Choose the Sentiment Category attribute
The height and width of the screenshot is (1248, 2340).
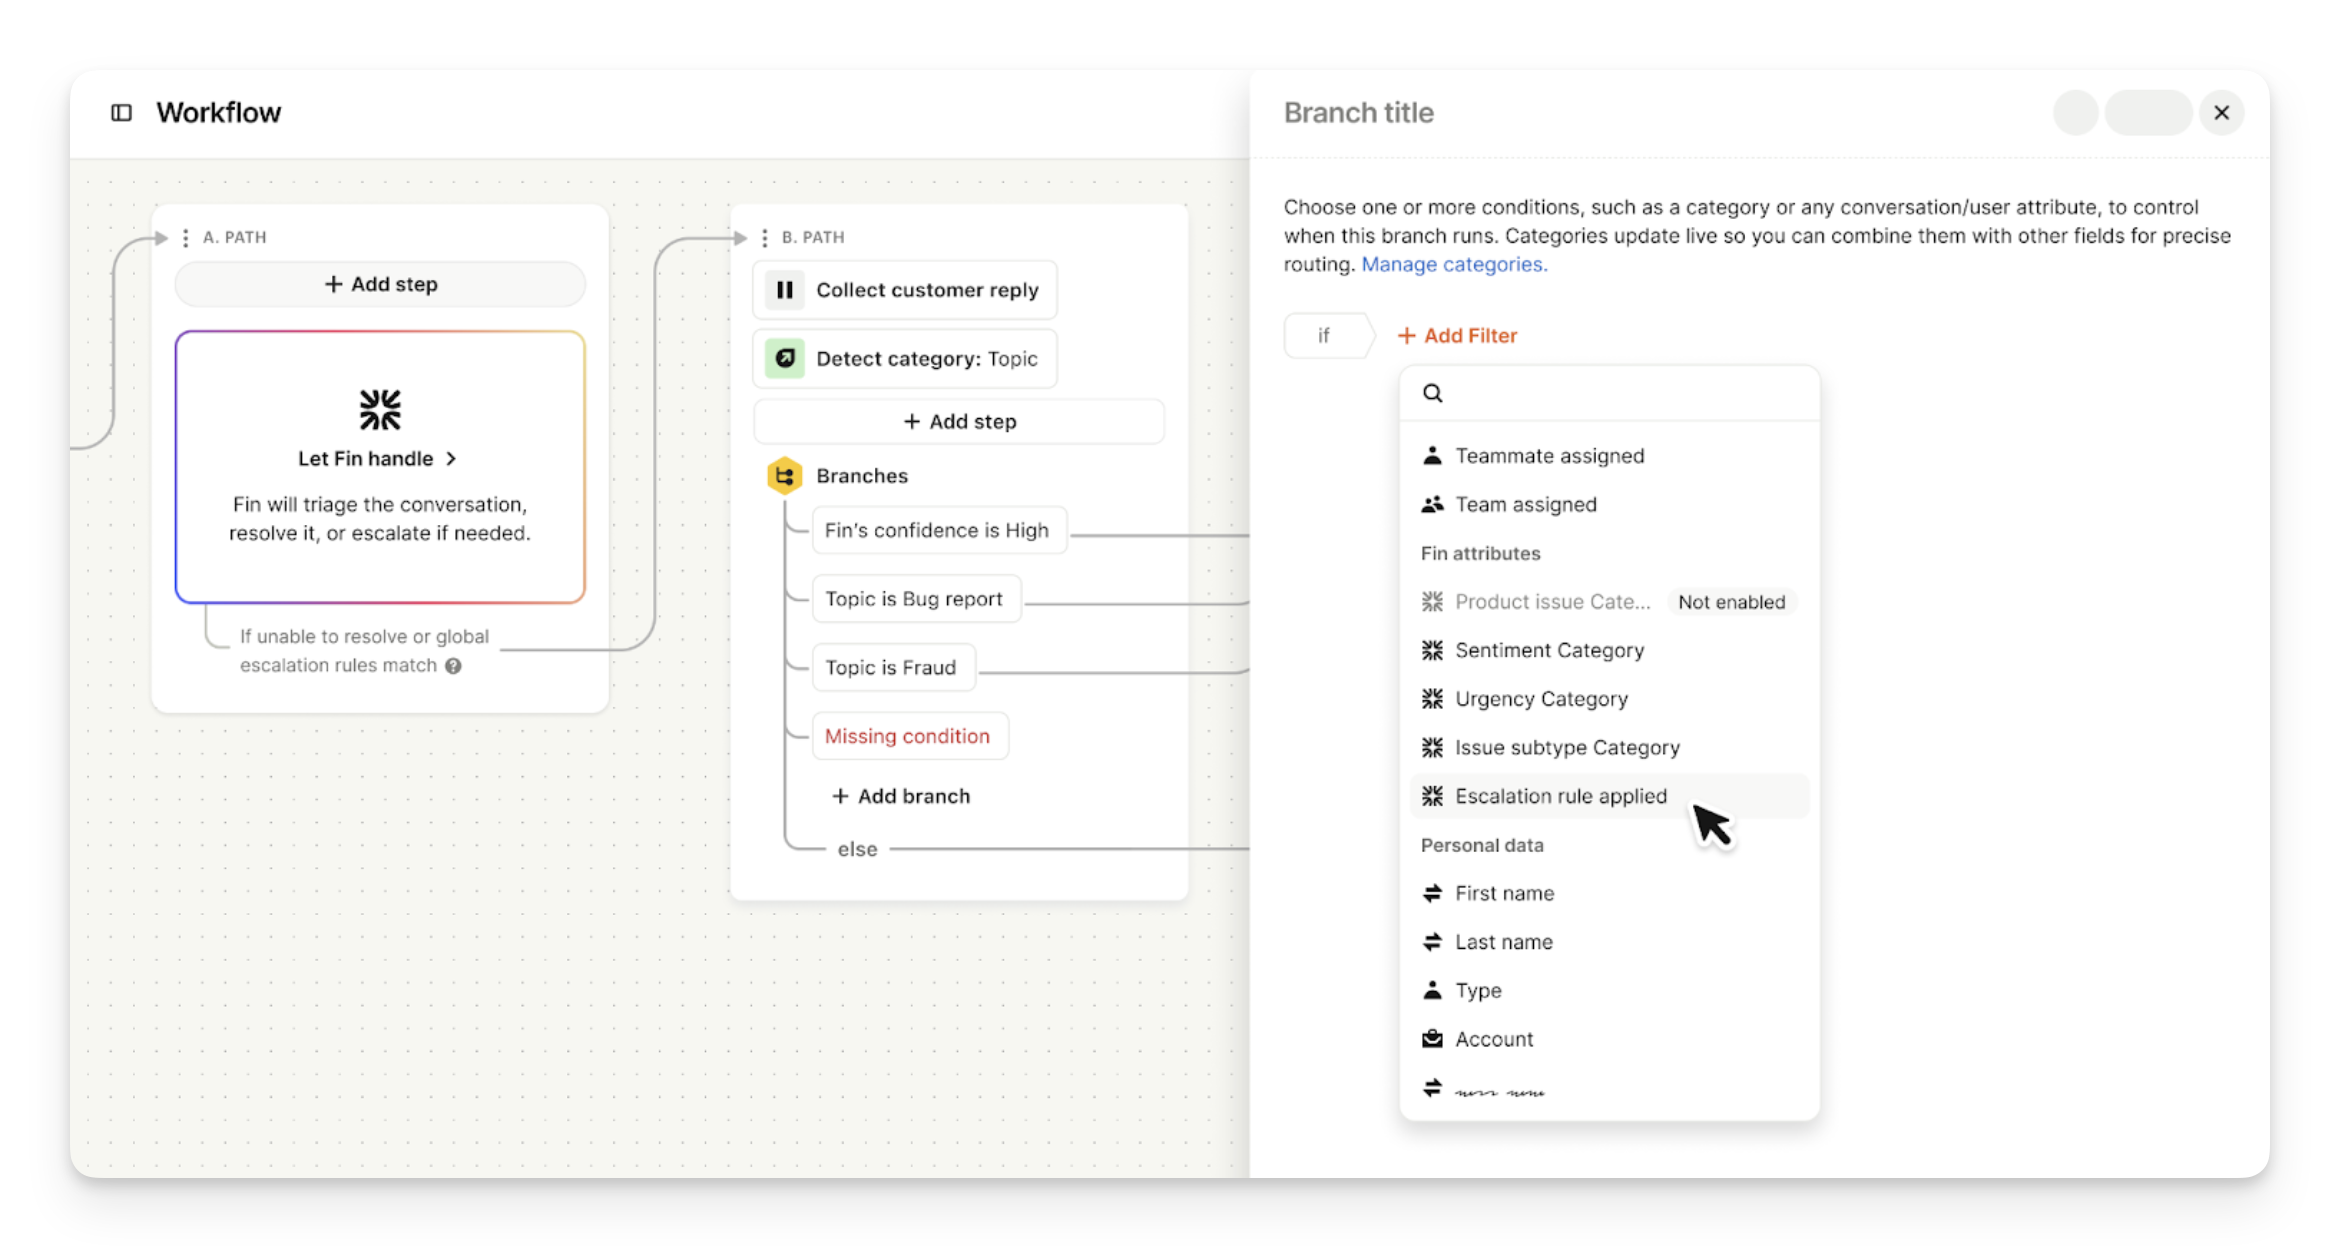tap(1549, 650)
